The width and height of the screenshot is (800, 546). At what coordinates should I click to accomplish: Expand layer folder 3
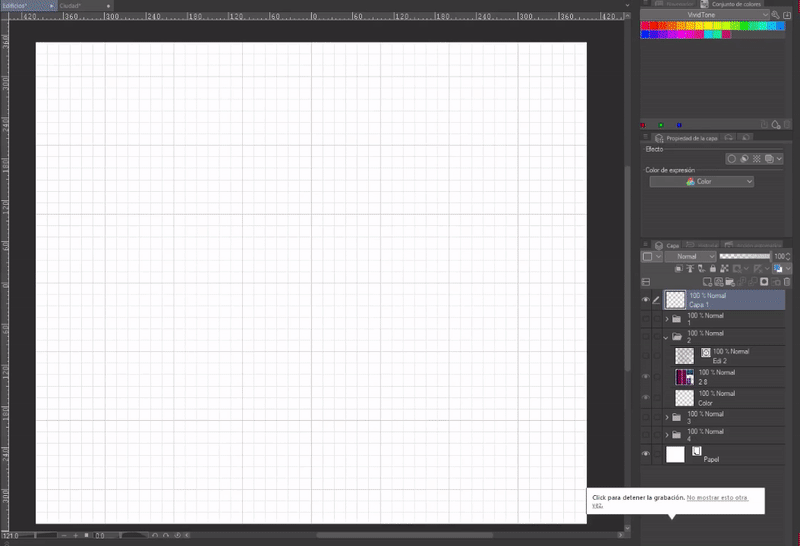coord(666,417)
